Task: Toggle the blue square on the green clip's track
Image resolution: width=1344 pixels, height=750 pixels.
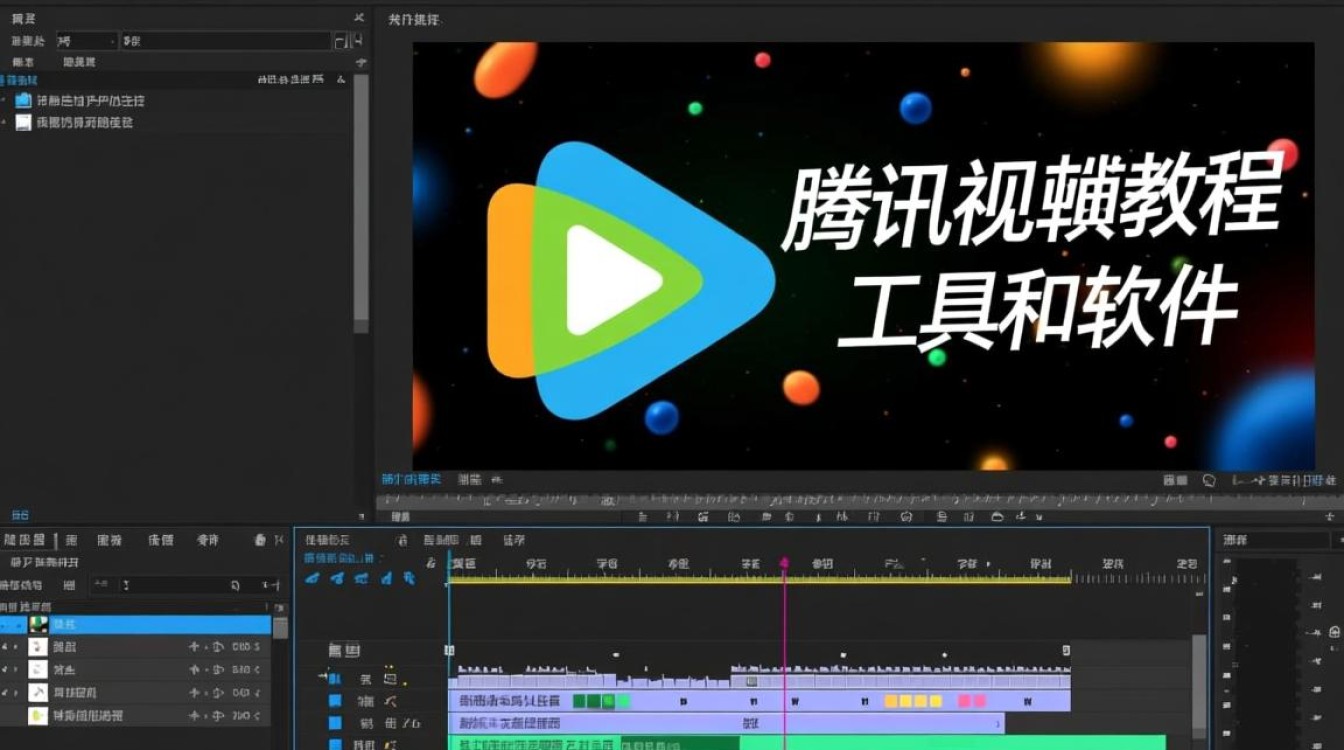Action: point(335,744)
